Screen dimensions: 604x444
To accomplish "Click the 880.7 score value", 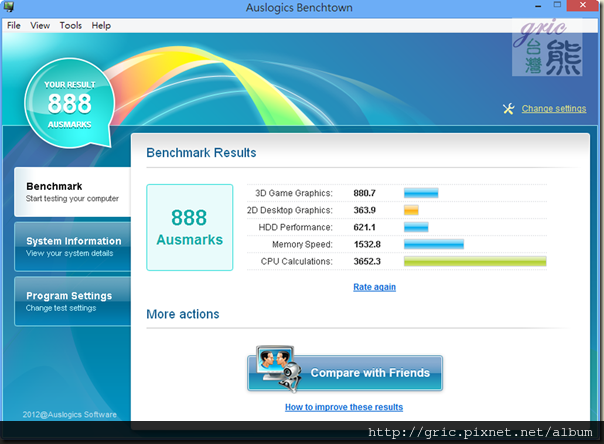I will tap(364, 193).
